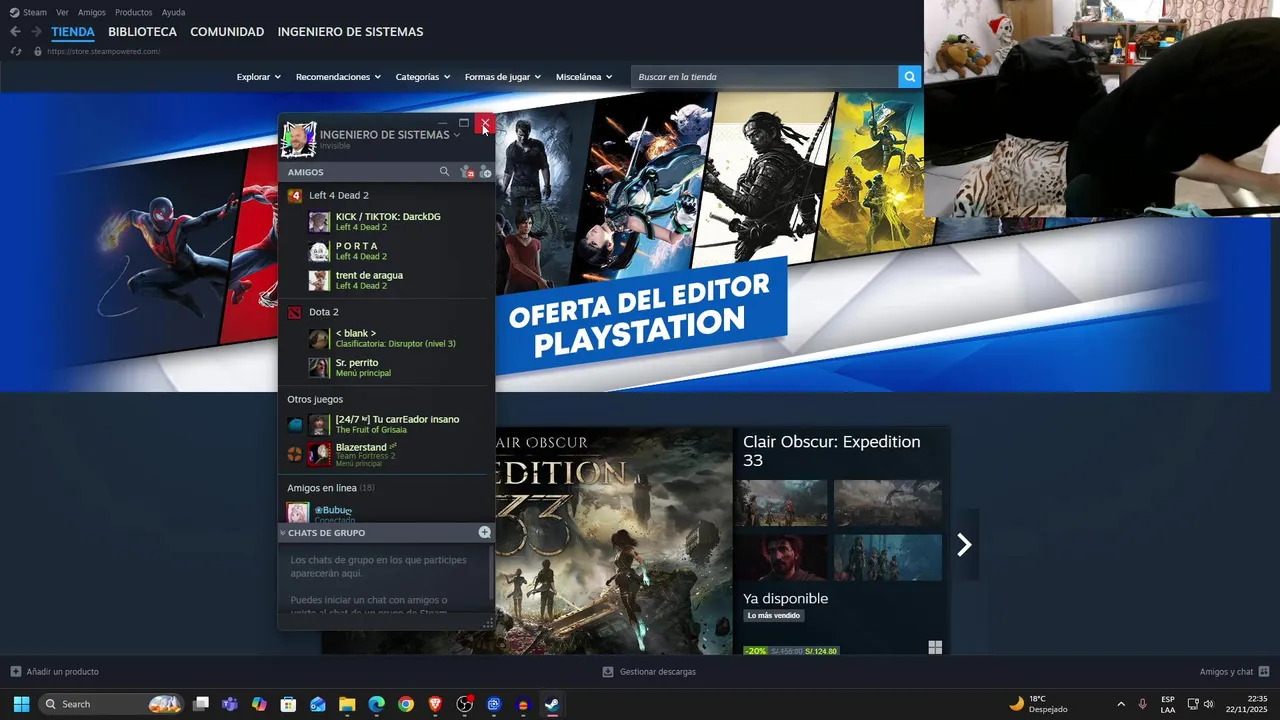The image size is (1280, 720).
Task: Go to next featured game arrow
Action: pyautogui.click(x=964, y=545)
